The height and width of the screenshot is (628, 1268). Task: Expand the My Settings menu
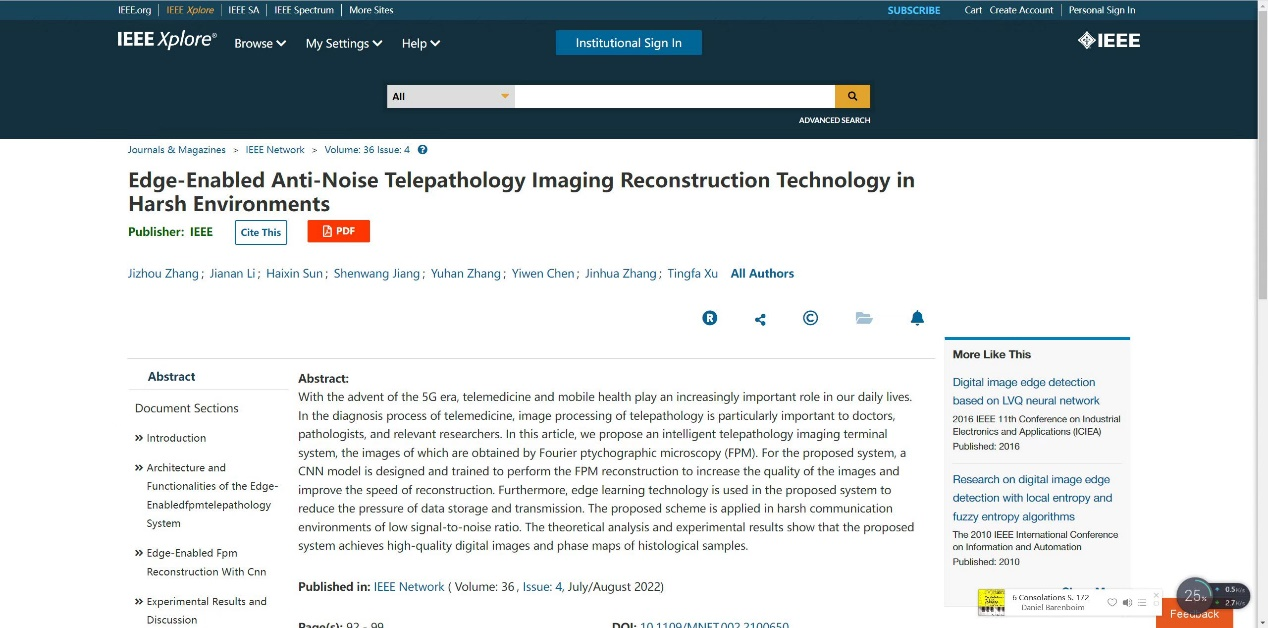(x=343, y=44)
